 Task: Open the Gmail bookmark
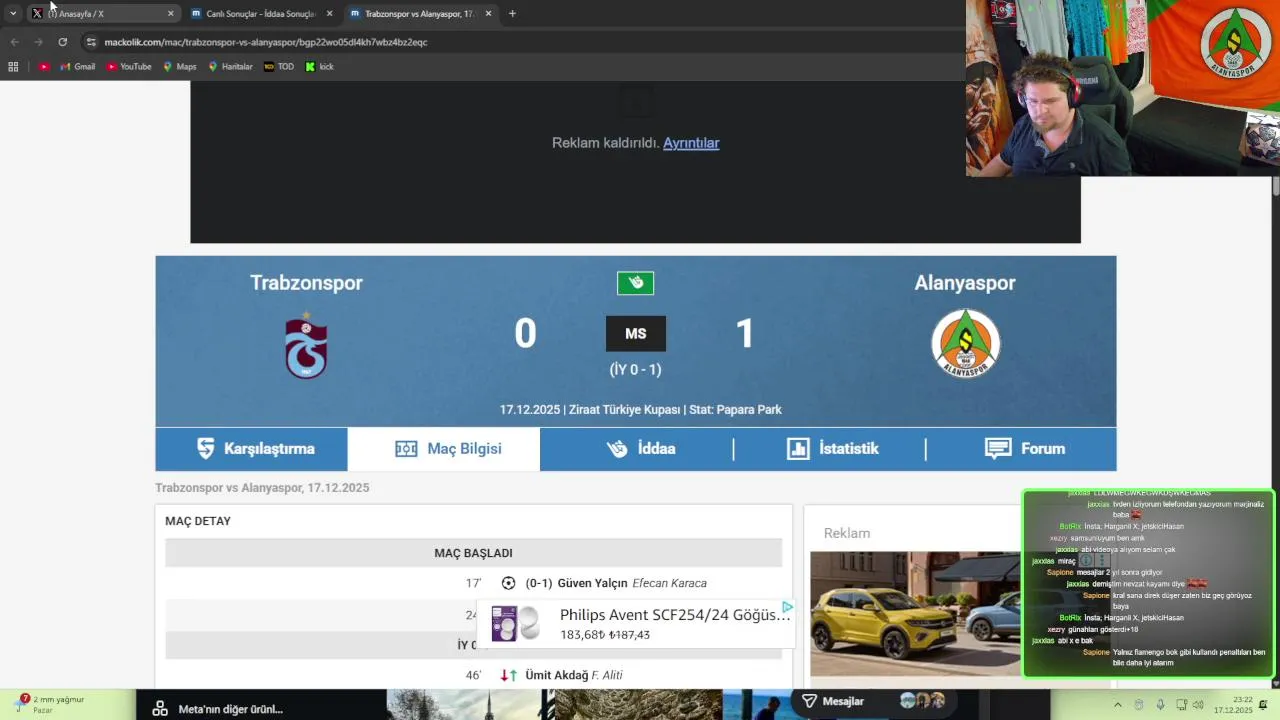pos(78,67)
